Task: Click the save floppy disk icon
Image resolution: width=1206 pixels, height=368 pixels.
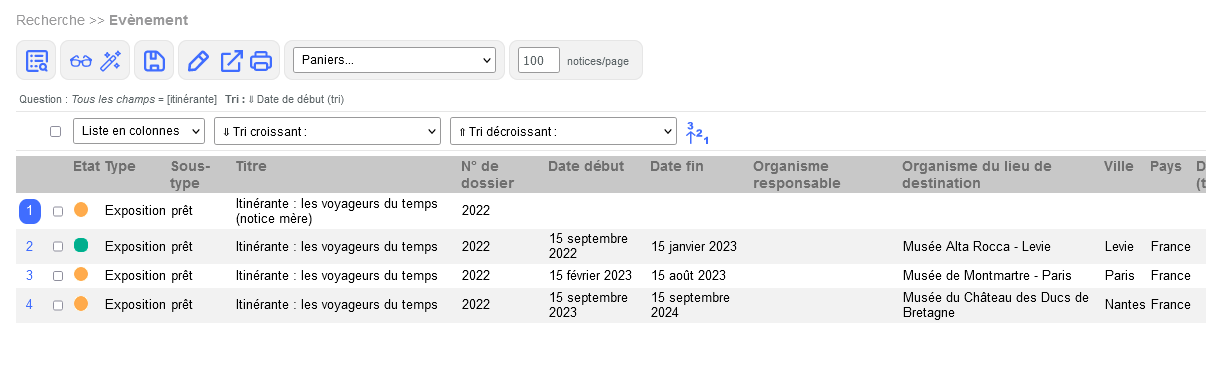Action: [x=154, y=61]
